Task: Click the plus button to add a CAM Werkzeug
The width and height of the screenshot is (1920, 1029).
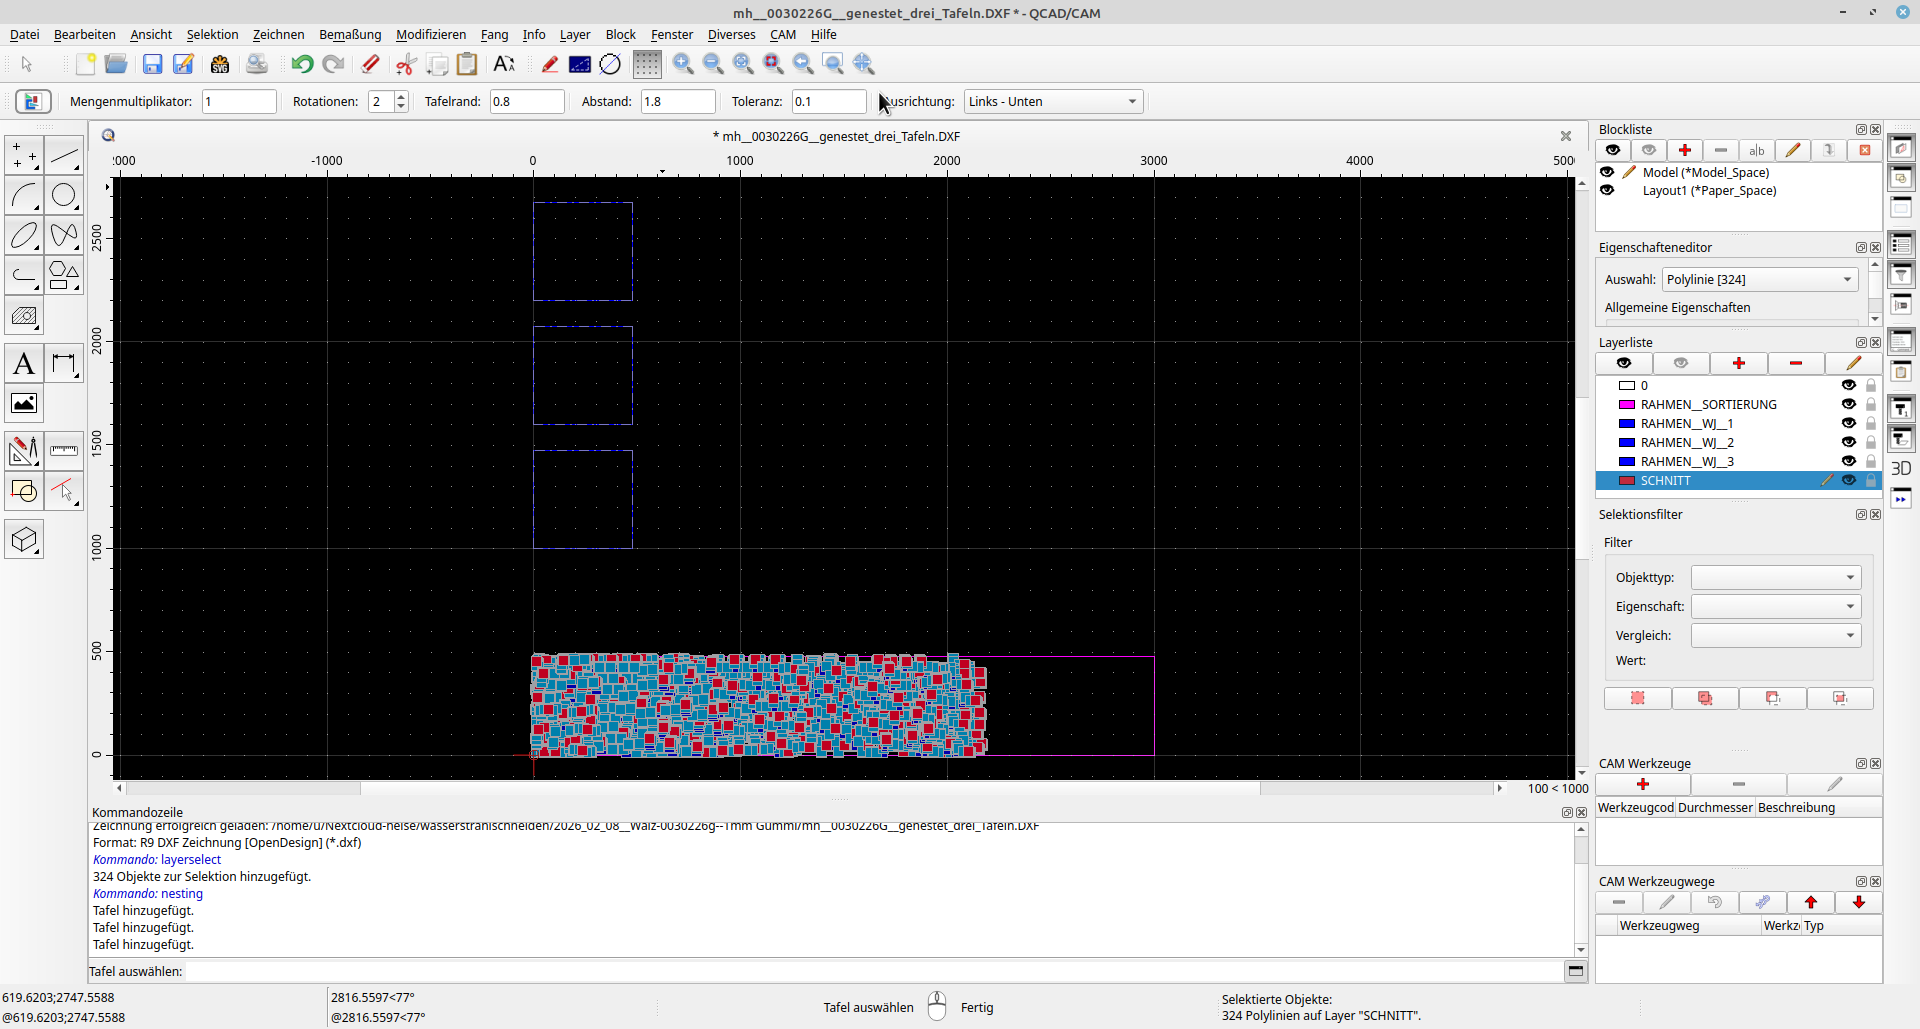Action: click(1643, 784)
